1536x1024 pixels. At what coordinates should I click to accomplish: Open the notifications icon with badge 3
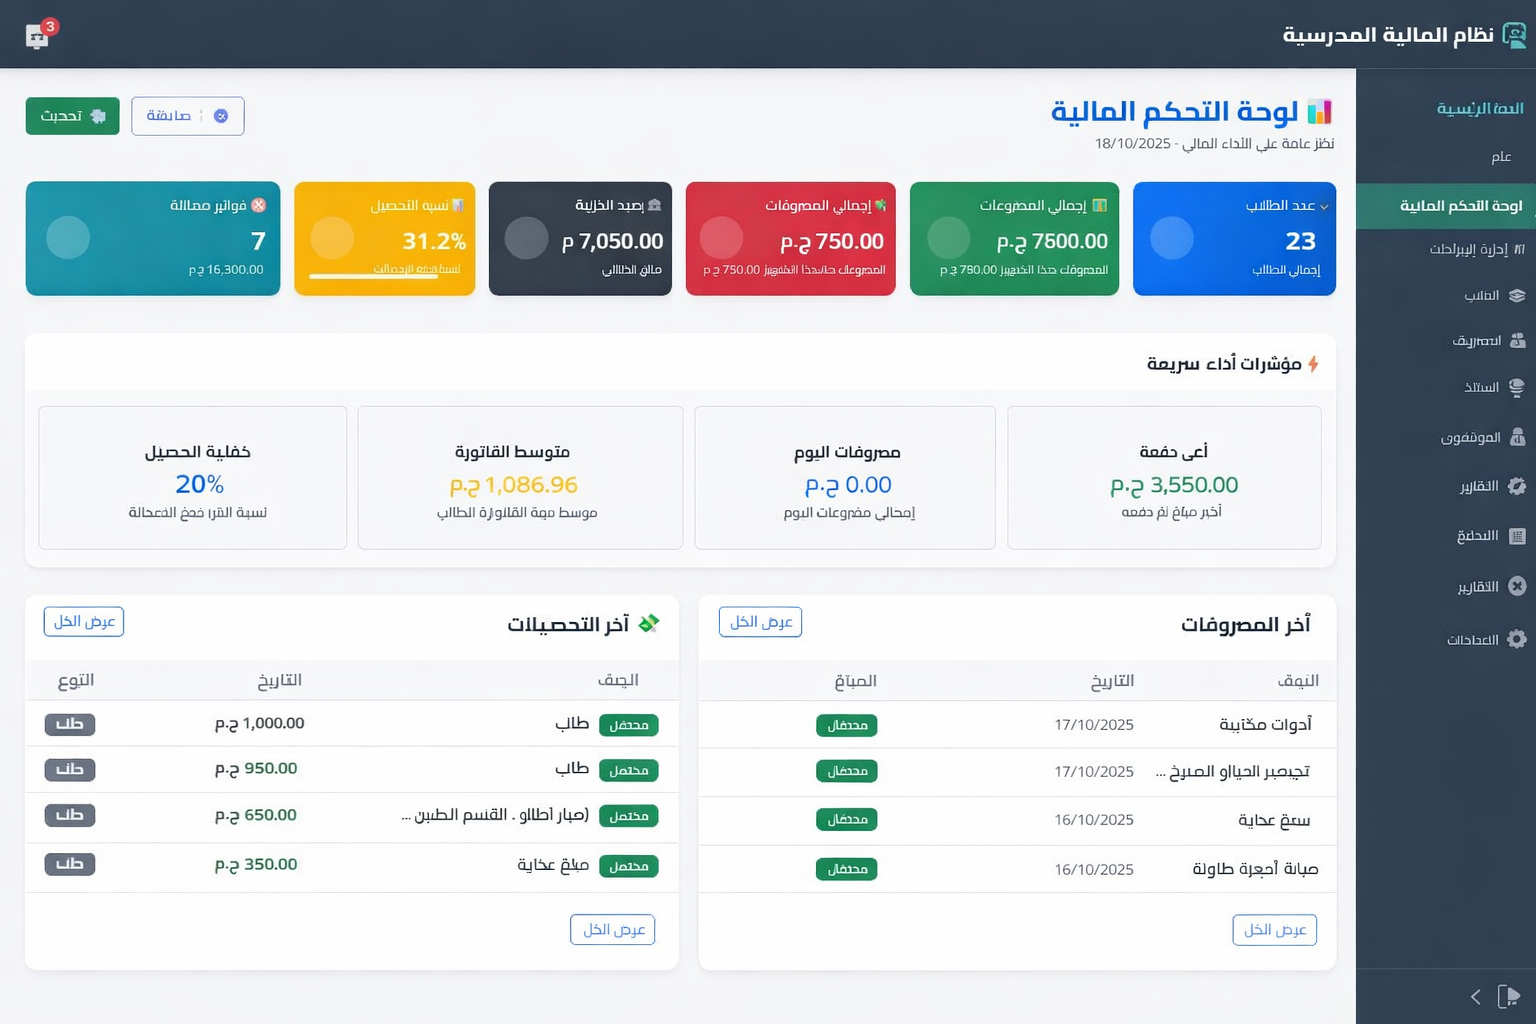coord(38,36)
